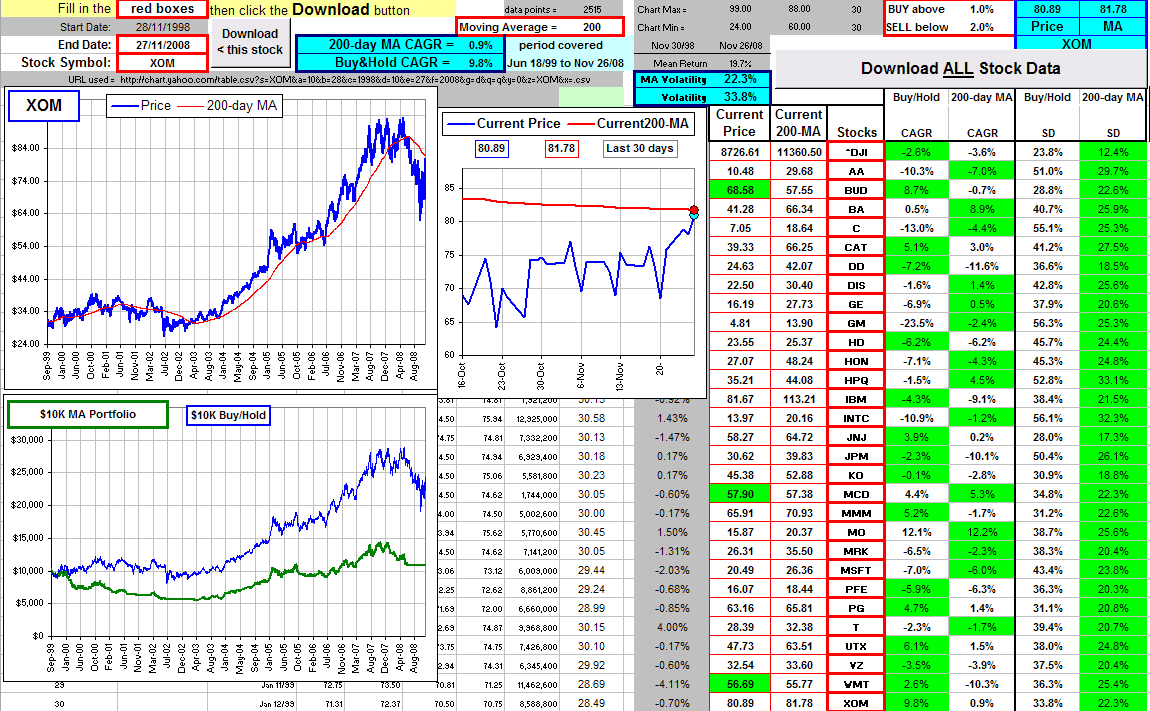Click the GM Buy/Hold CAGR -23.5% cell
This screenshot has width=1150, height=711.
coord(917,324)
